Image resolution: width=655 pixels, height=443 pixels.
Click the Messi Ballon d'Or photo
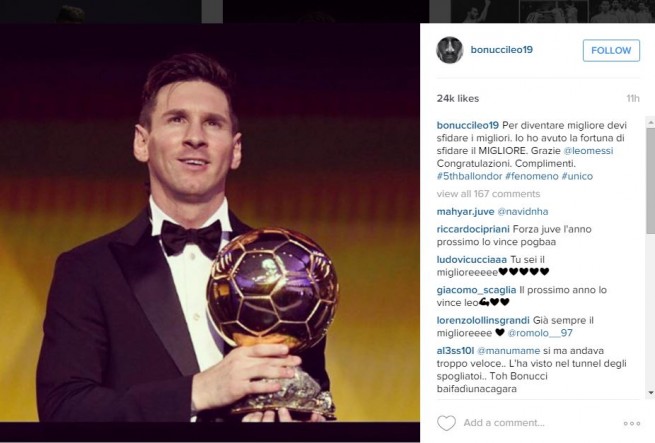210,222
